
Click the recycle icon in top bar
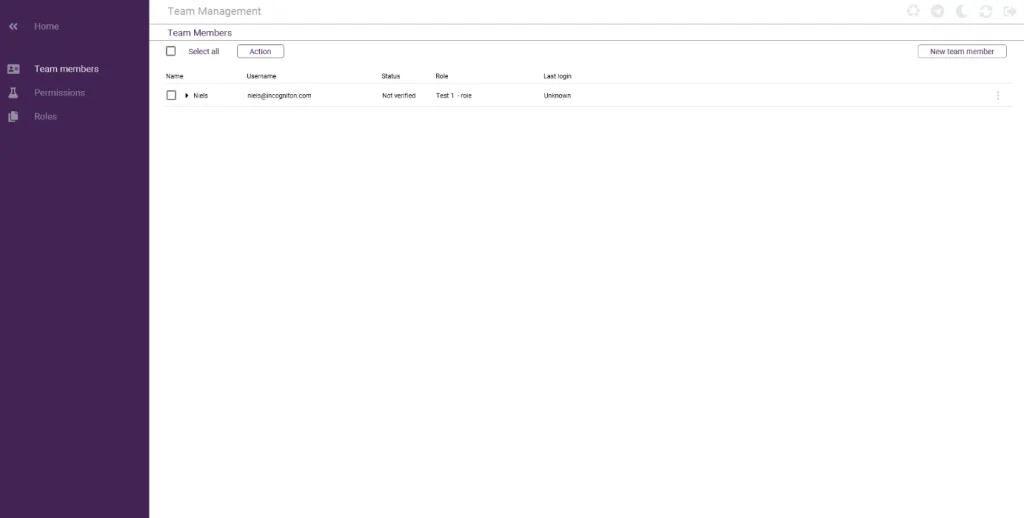click(913, 11)
